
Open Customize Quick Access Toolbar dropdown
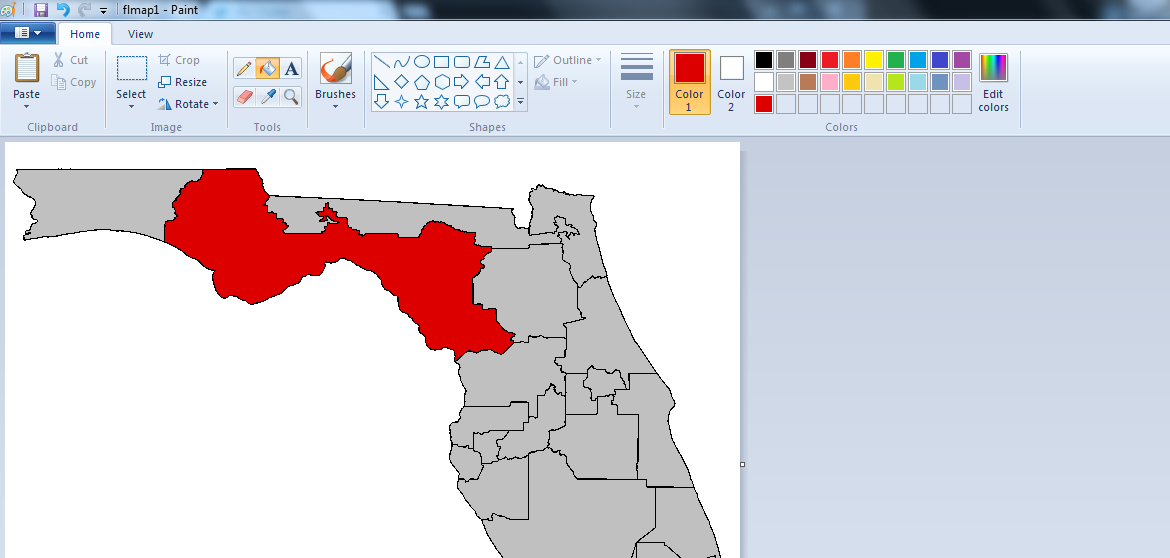click(103, 10)
